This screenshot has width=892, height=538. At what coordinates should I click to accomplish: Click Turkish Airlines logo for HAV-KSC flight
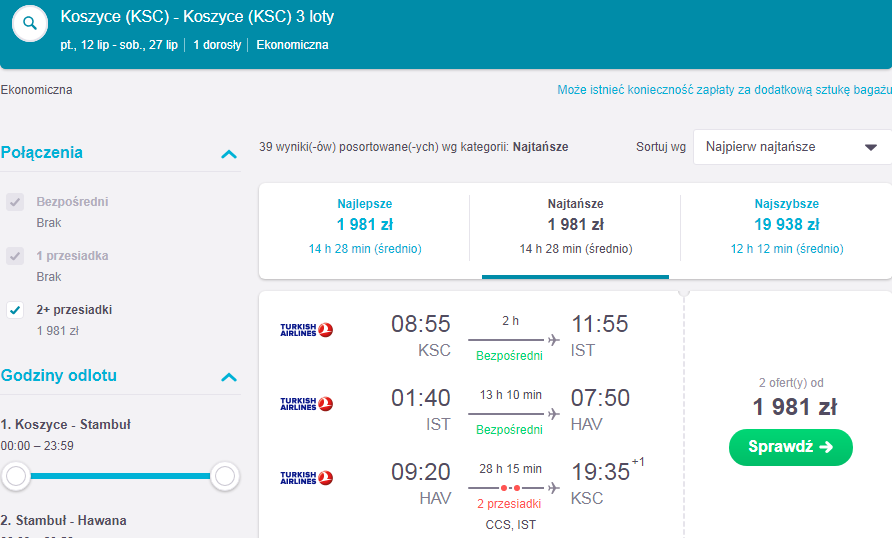click(306, 478)
